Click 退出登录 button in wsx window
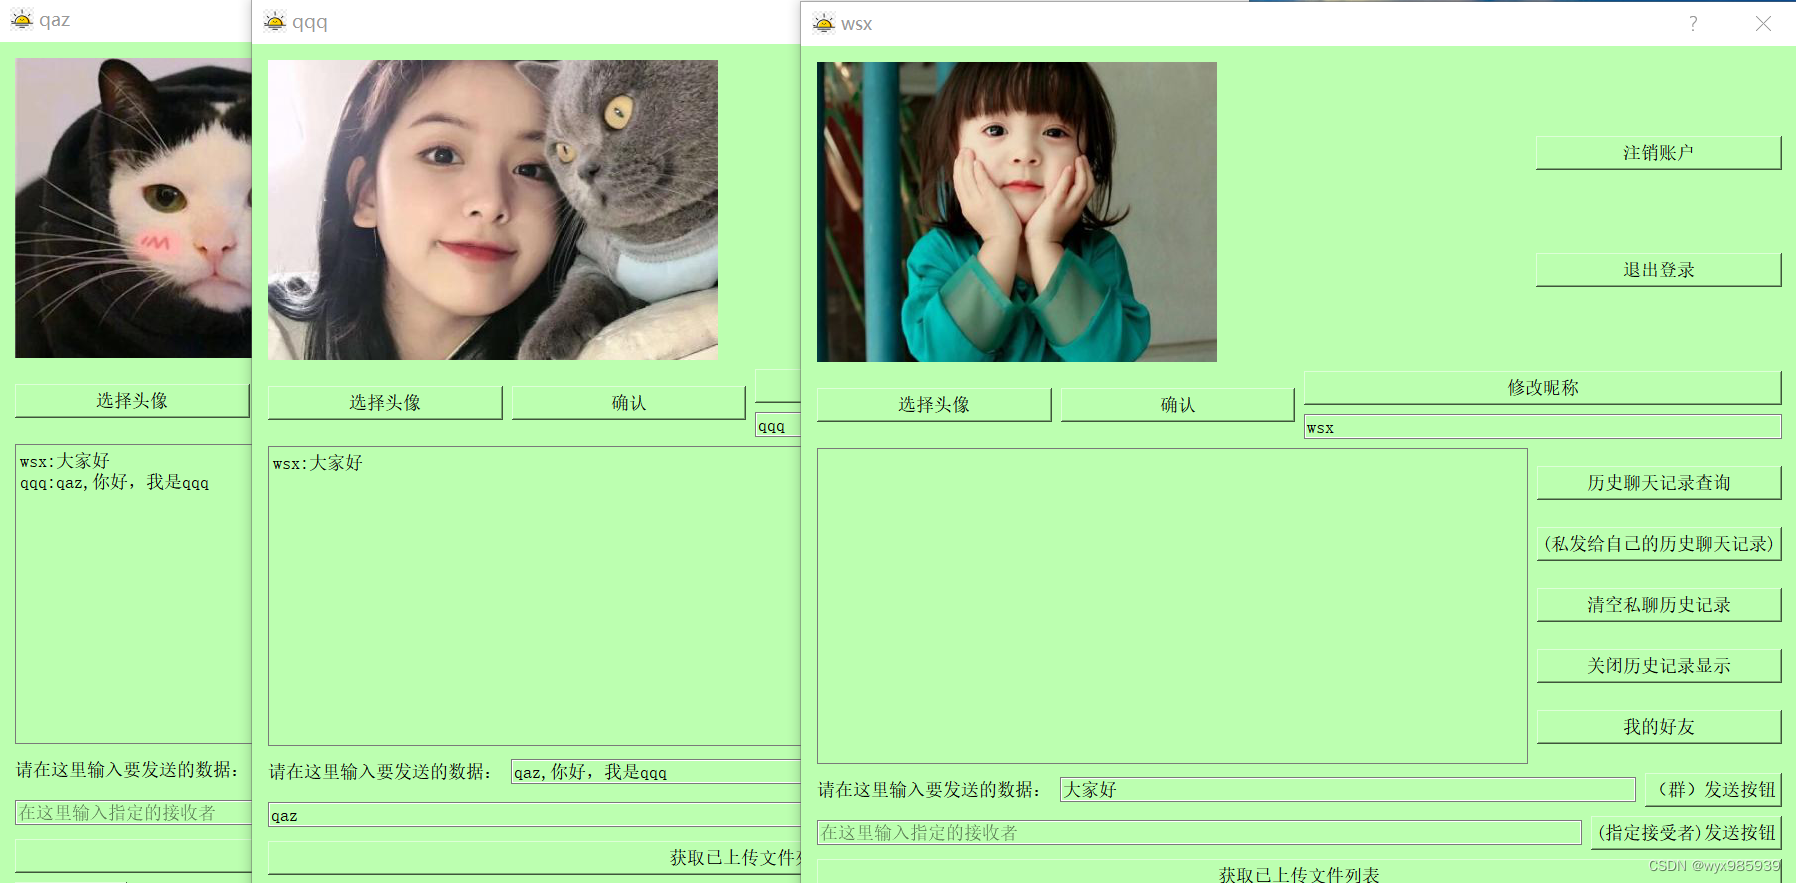 point(1658,270)
